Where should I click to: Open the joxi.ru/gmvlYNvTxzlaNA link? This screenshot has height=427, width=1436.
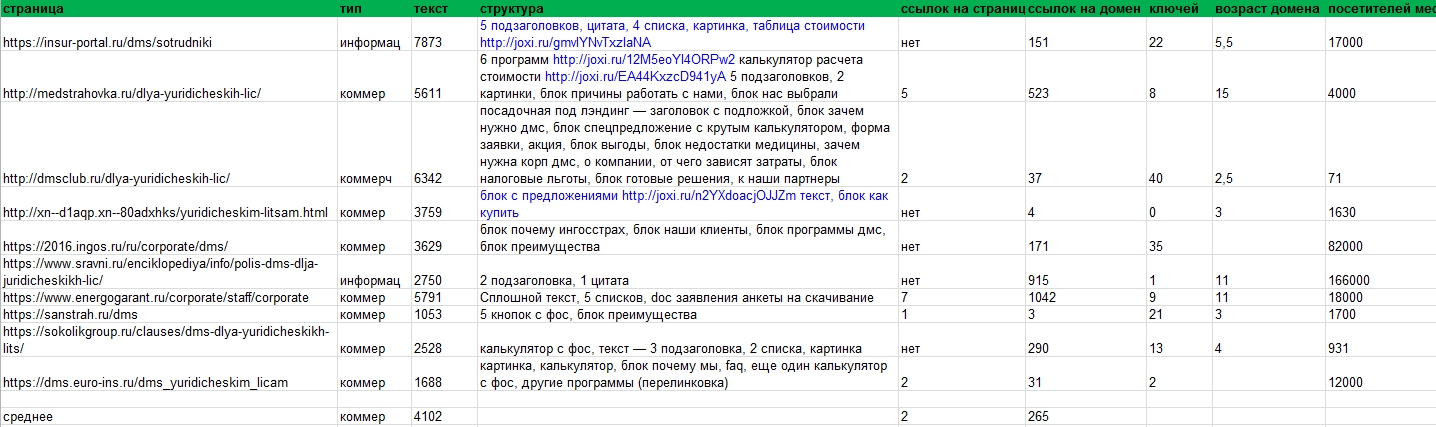pos(565,43)
